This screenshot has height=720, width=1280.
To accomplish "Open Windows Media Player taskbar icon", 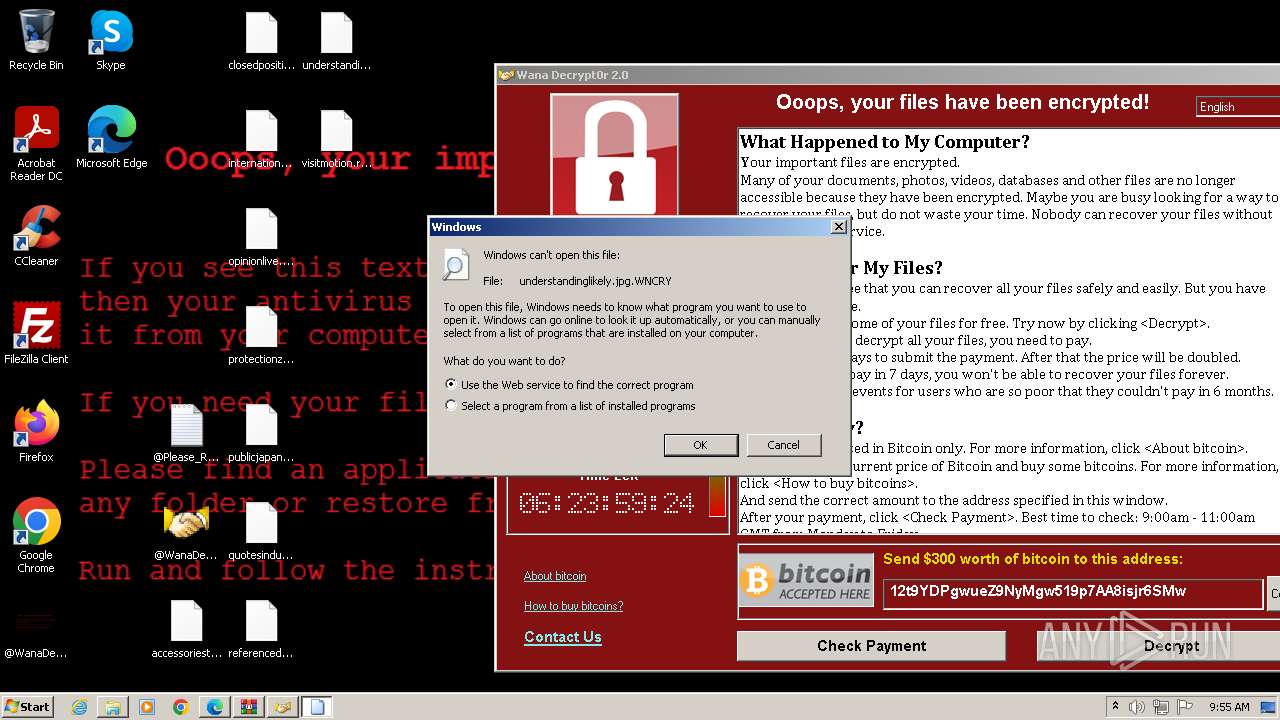I will point(147,707).
